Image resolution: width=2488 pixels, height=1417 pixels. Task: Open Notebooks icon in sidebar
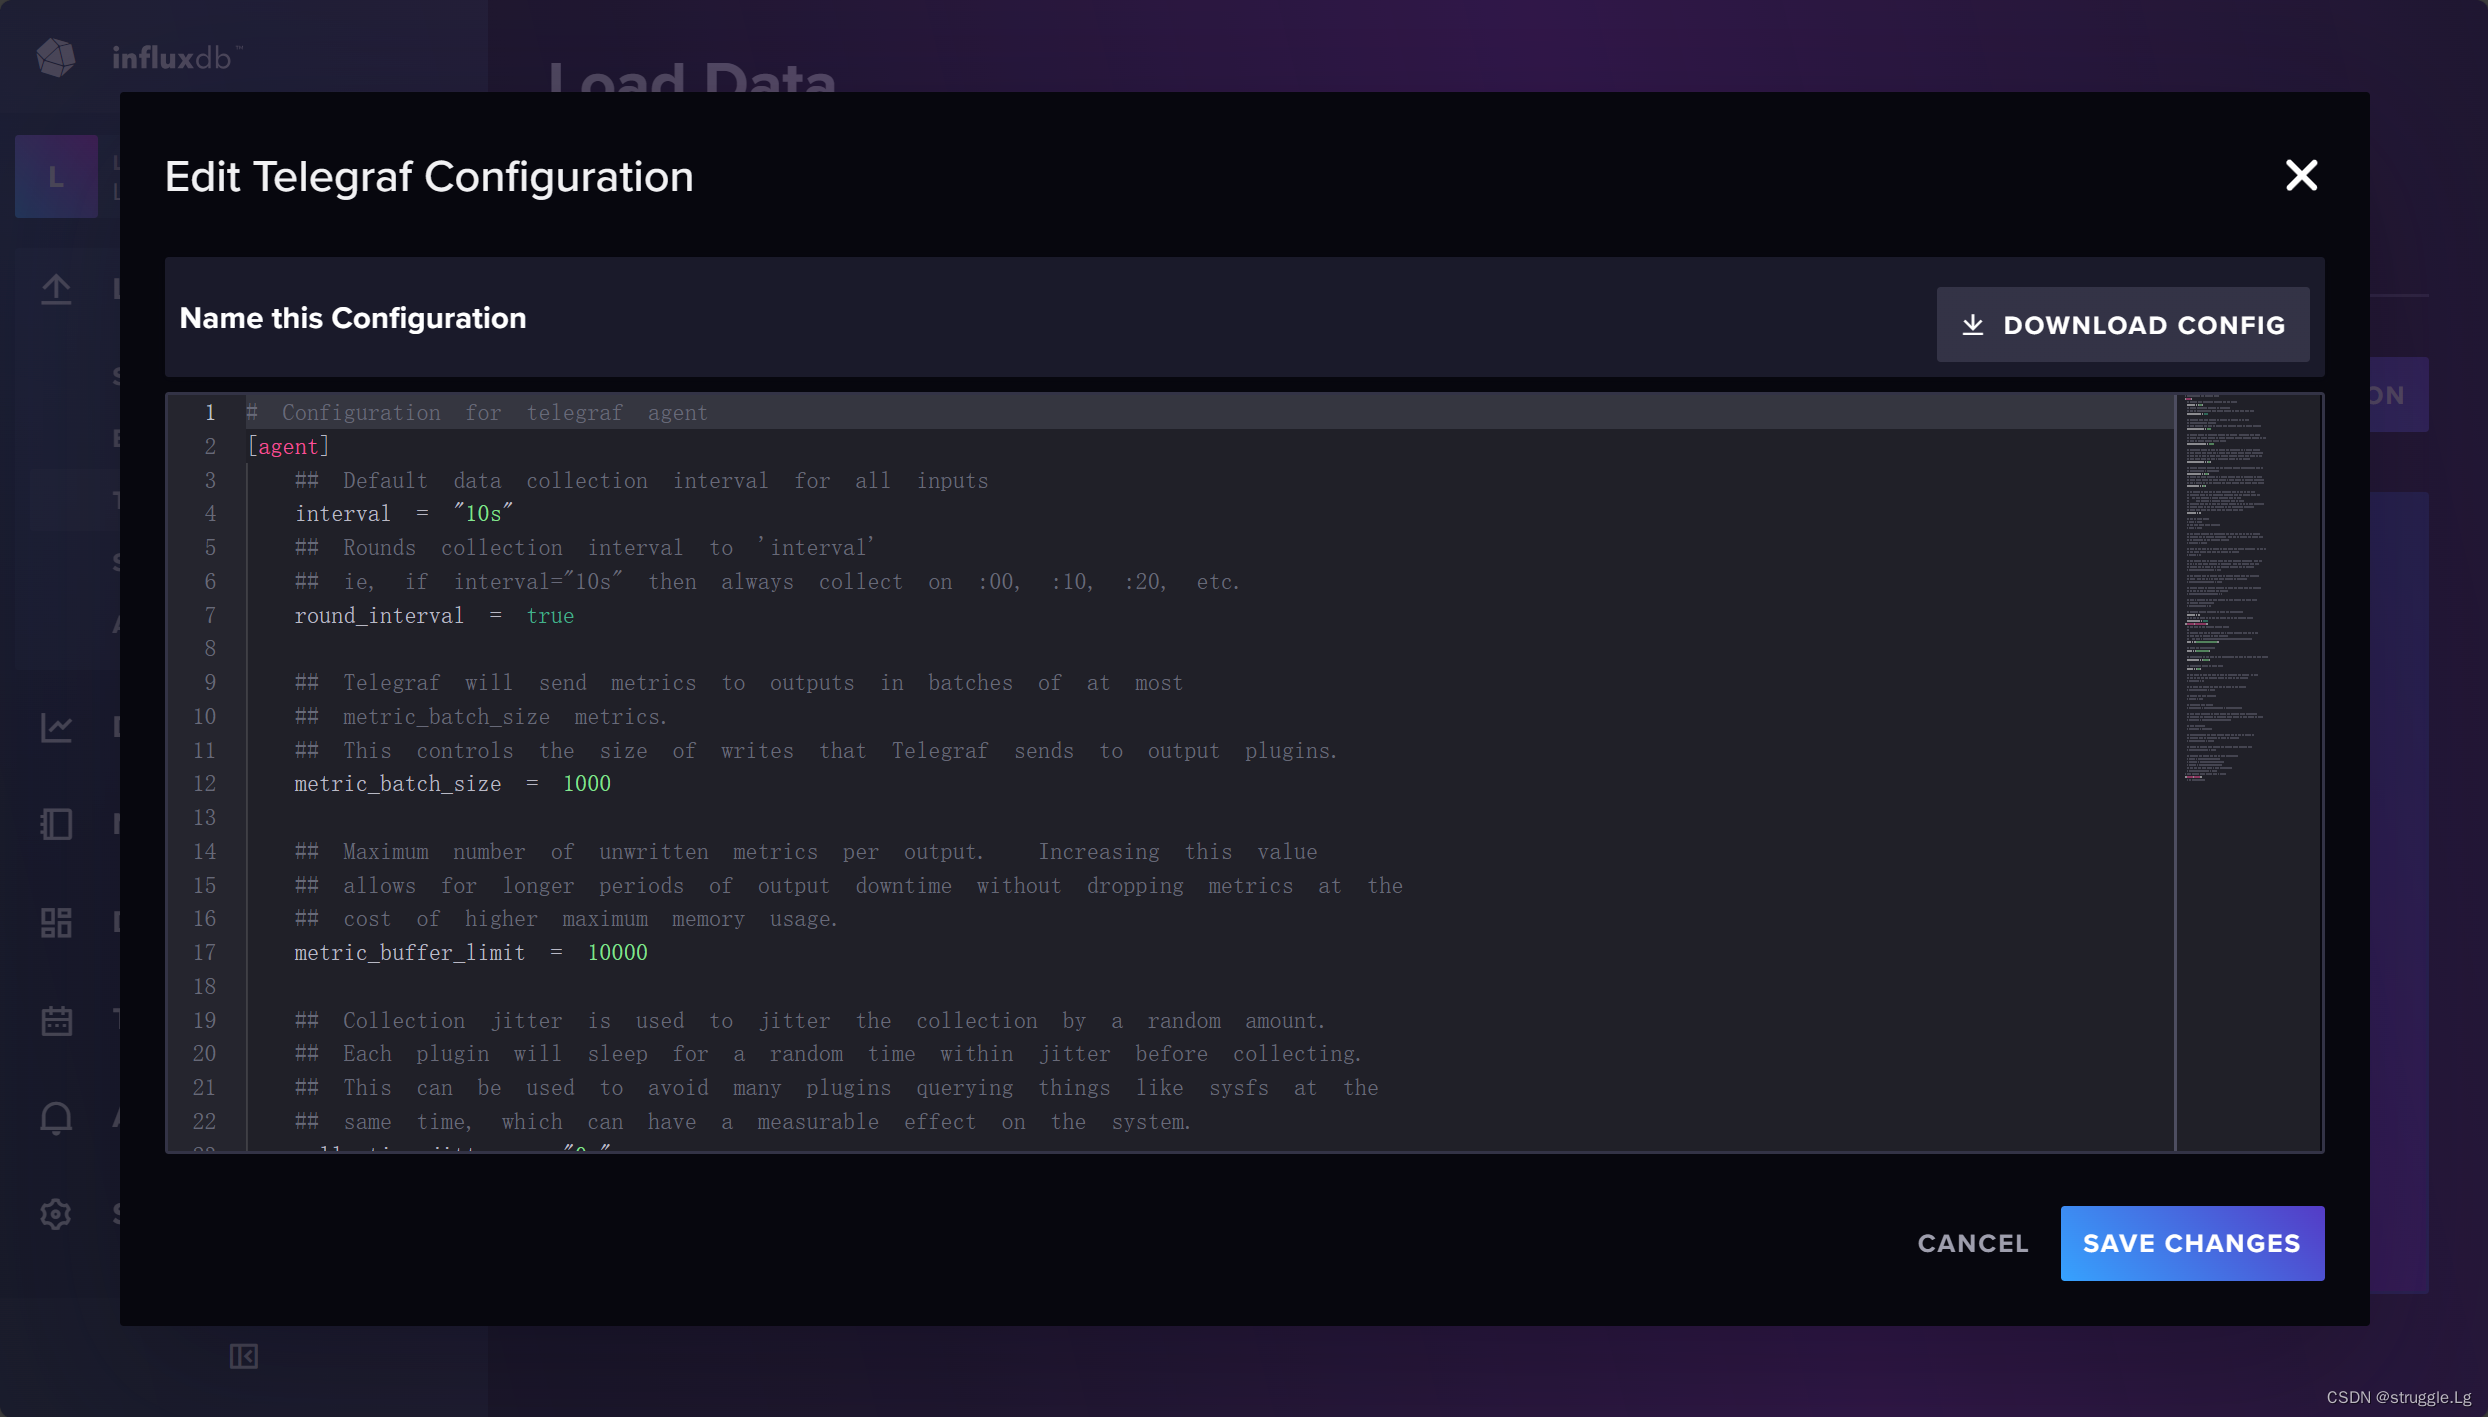coord(56,824)
